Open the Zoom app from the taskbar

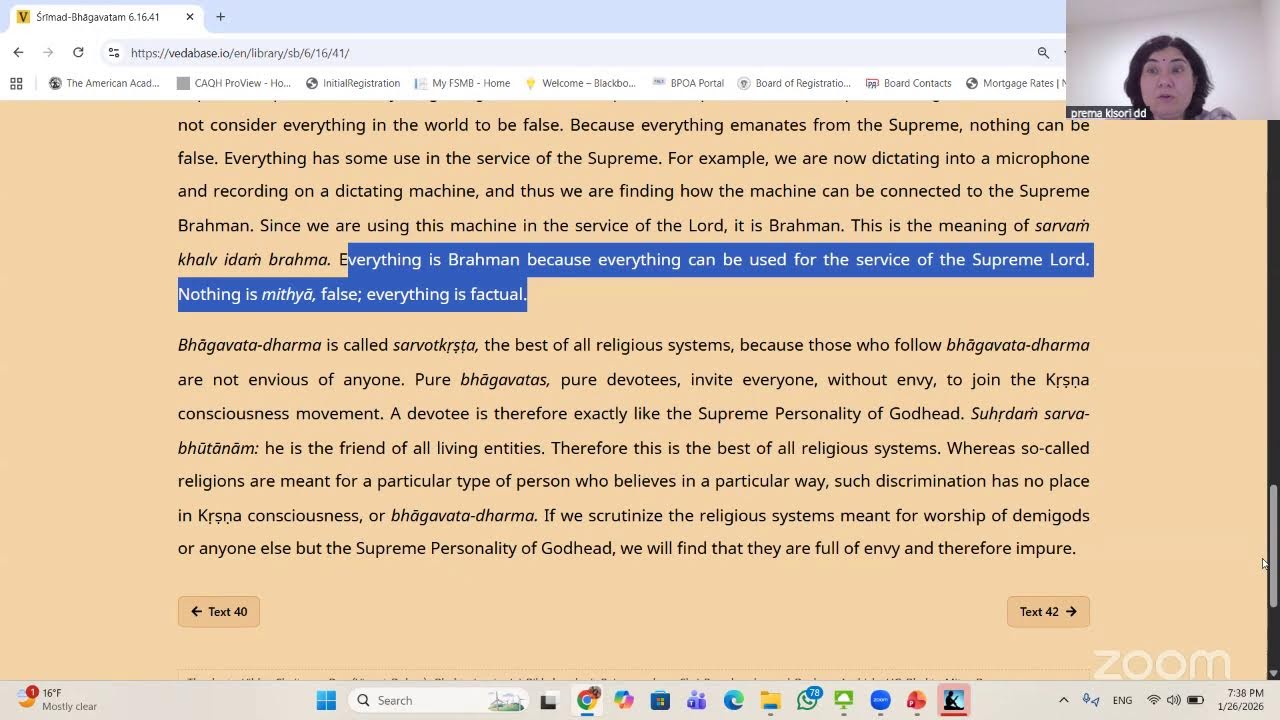(x=880, y=700)
